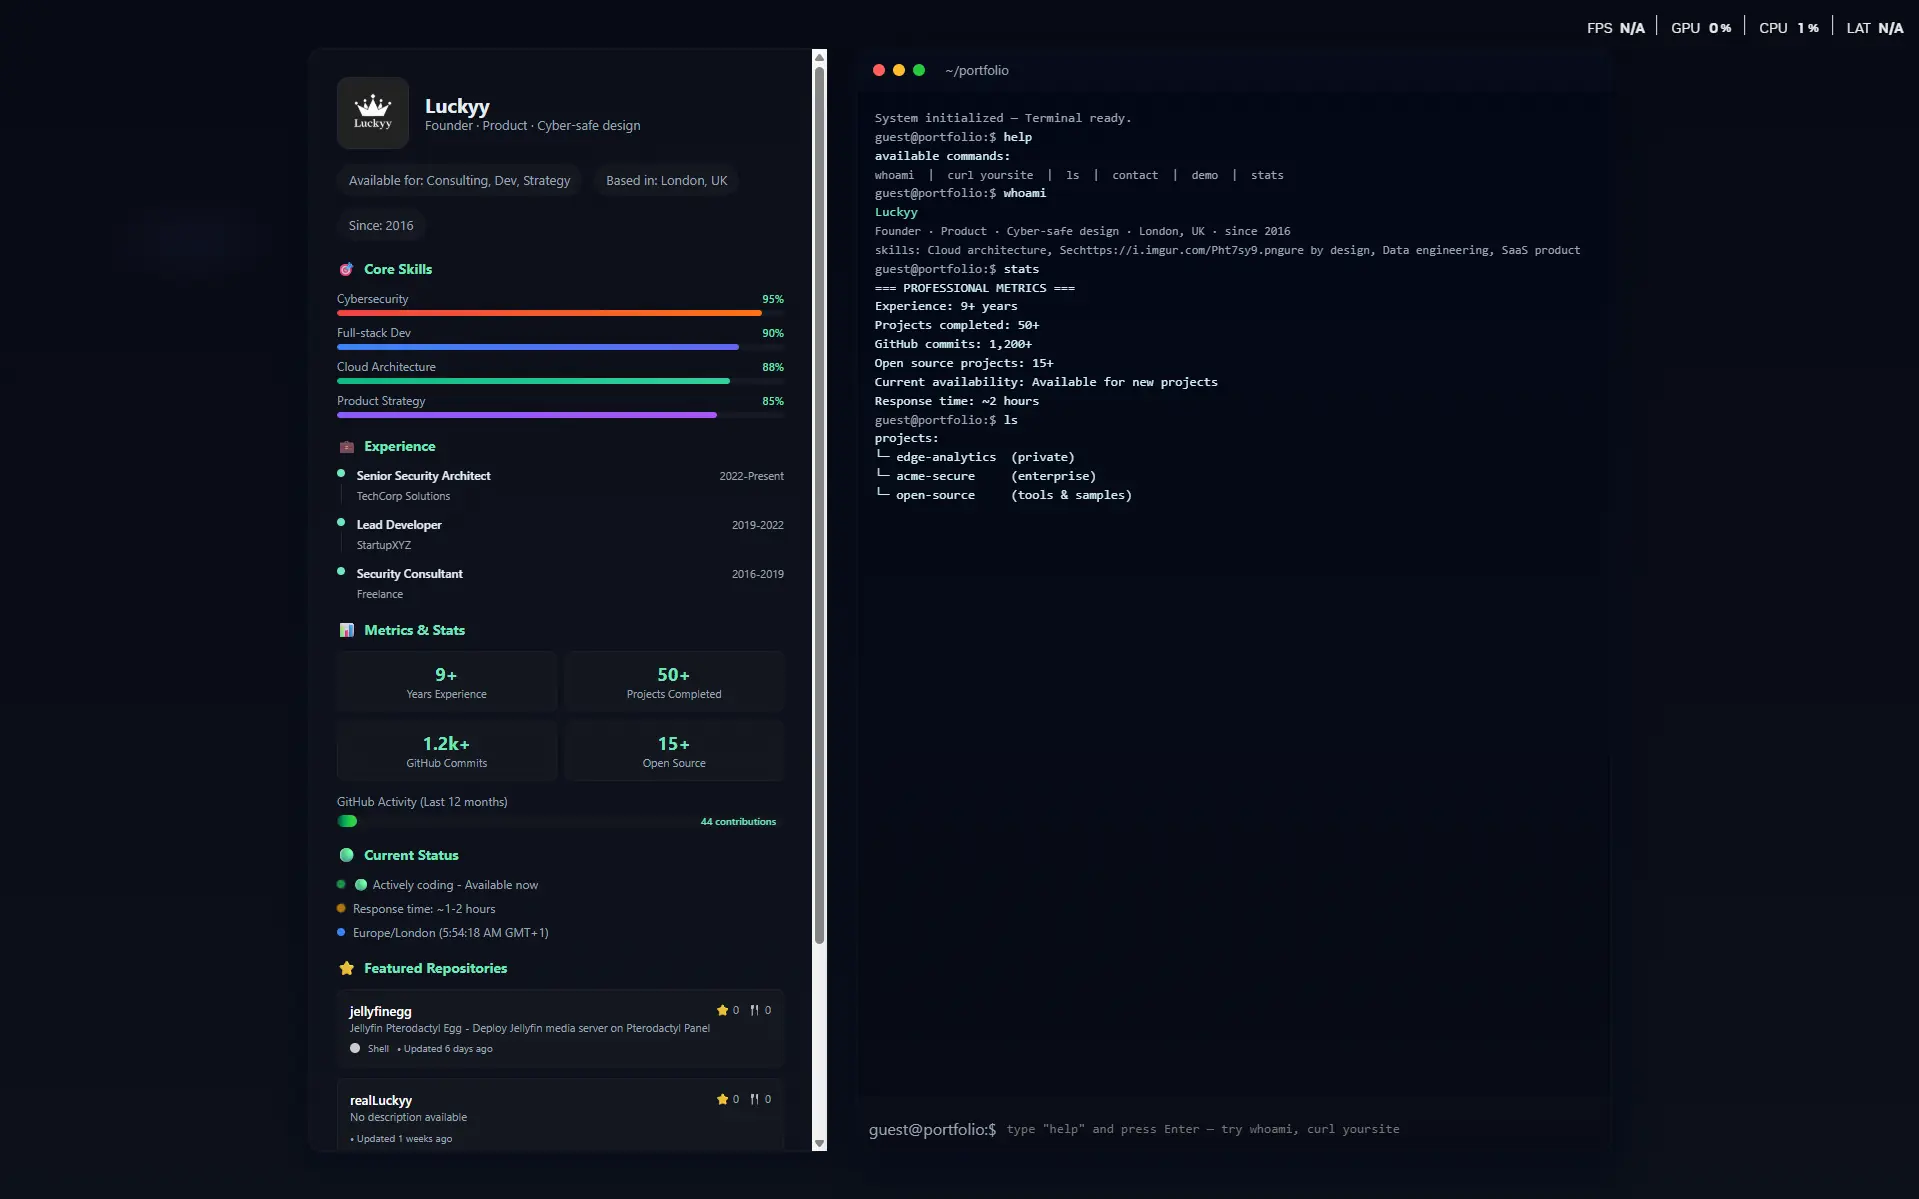Image resolution: width=1919 pixels, height=1199 pixels.
Task: Click the Experience briefcase icon
Action: [x=346, y=447]
